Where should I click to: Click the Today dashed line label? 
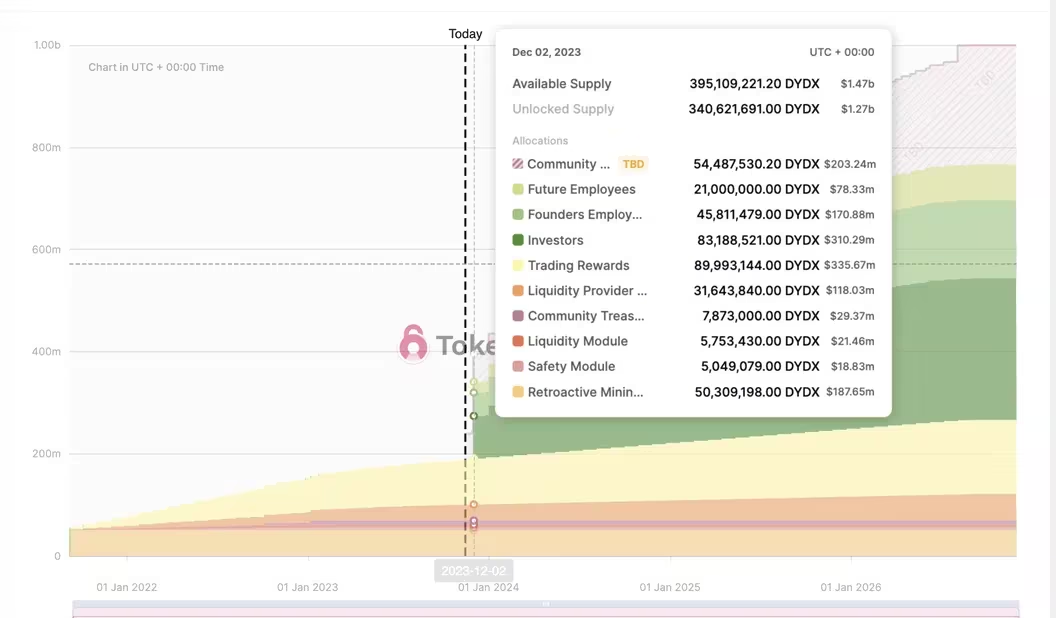(x=465, y=34)
